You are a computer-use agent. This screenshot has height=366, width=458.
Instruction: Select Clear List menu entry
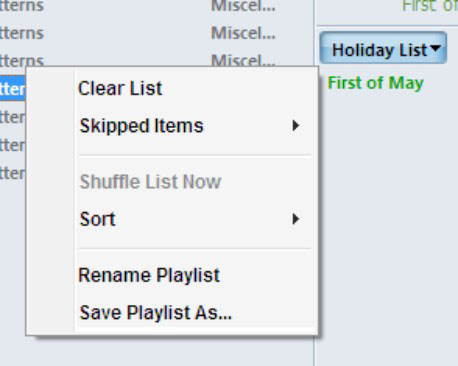point(120,88)
